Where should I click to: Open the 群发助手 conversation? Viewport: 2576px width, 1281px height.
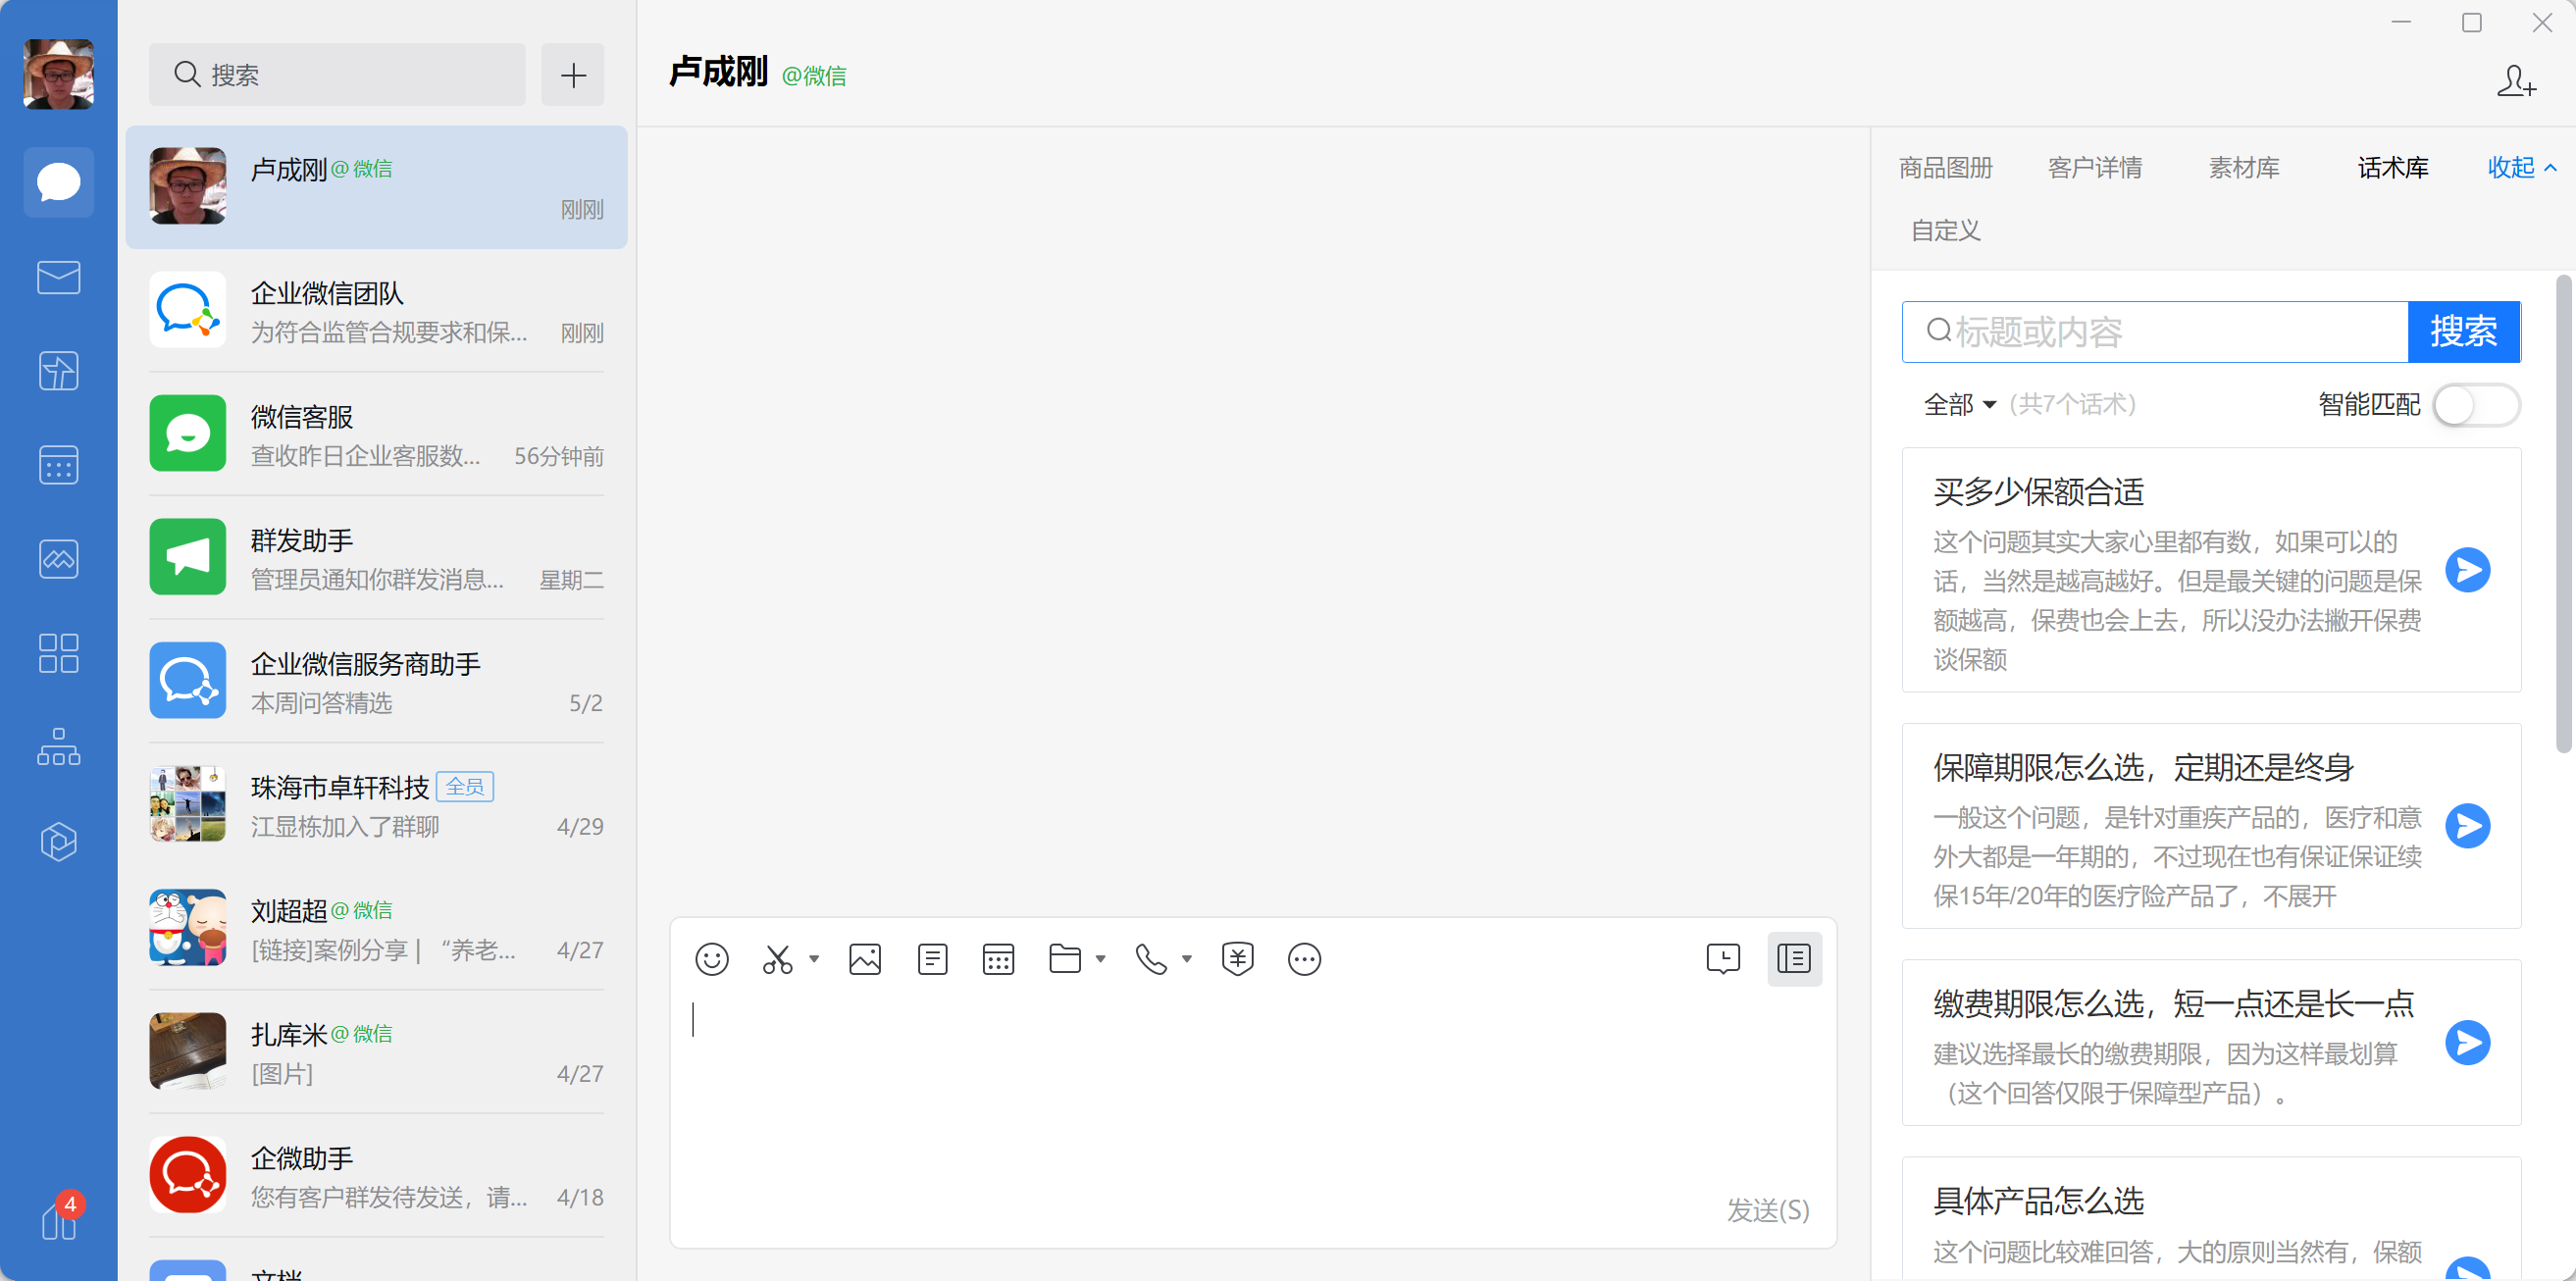[376, 558]
